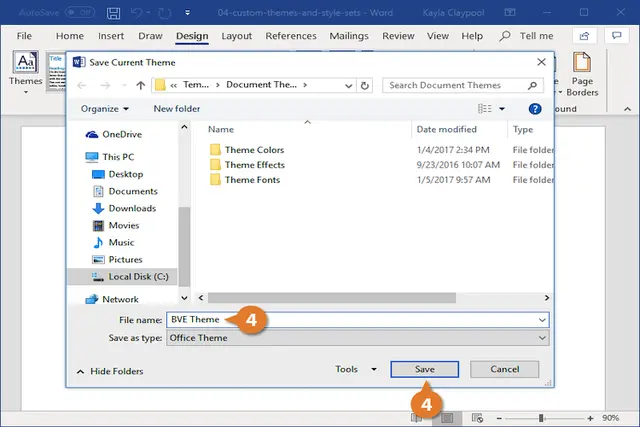The height and width of the screenshot is (427, 640).
Task: Sort by Name column header
Action: click(x=221, y=130)
